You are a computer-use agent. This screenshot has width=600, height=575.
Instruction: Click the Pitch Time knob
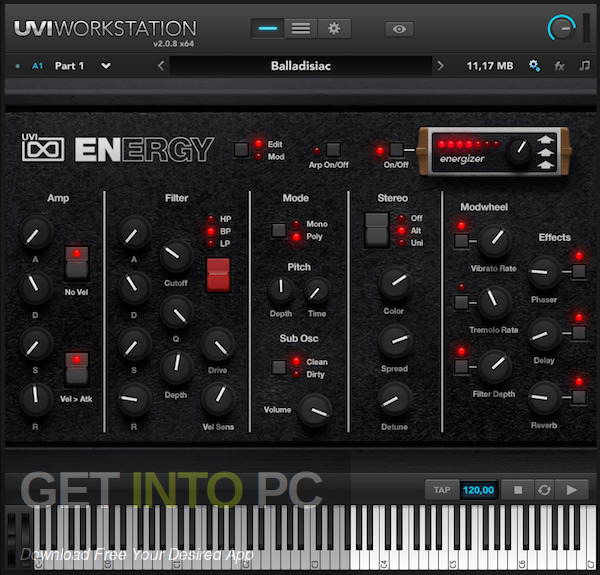317,290
